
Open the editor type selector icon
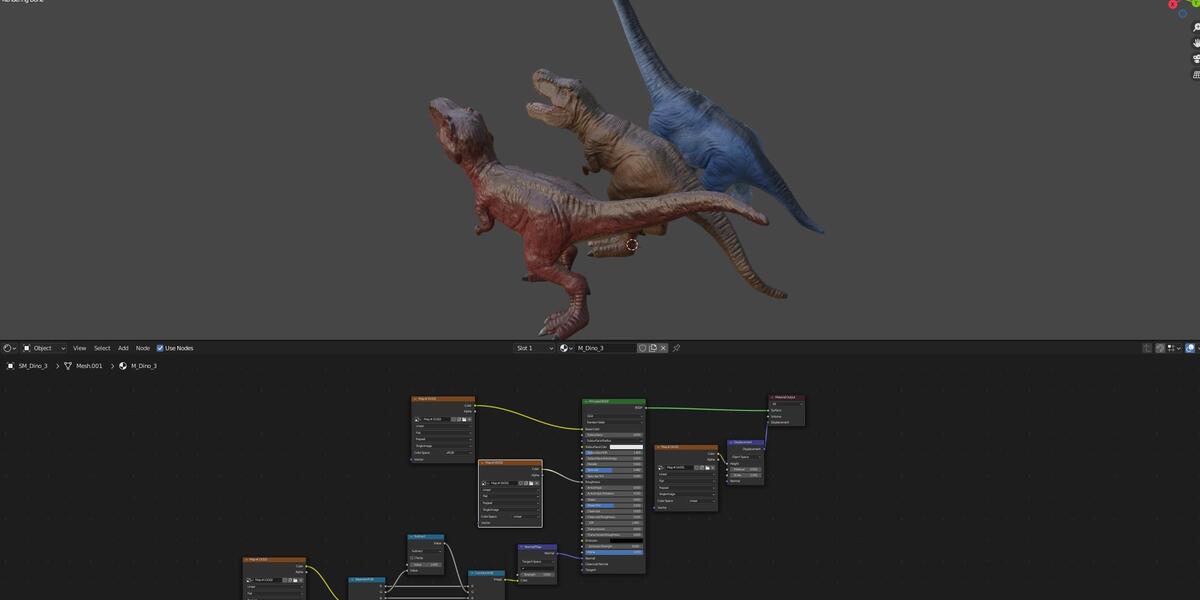[9, 348]
